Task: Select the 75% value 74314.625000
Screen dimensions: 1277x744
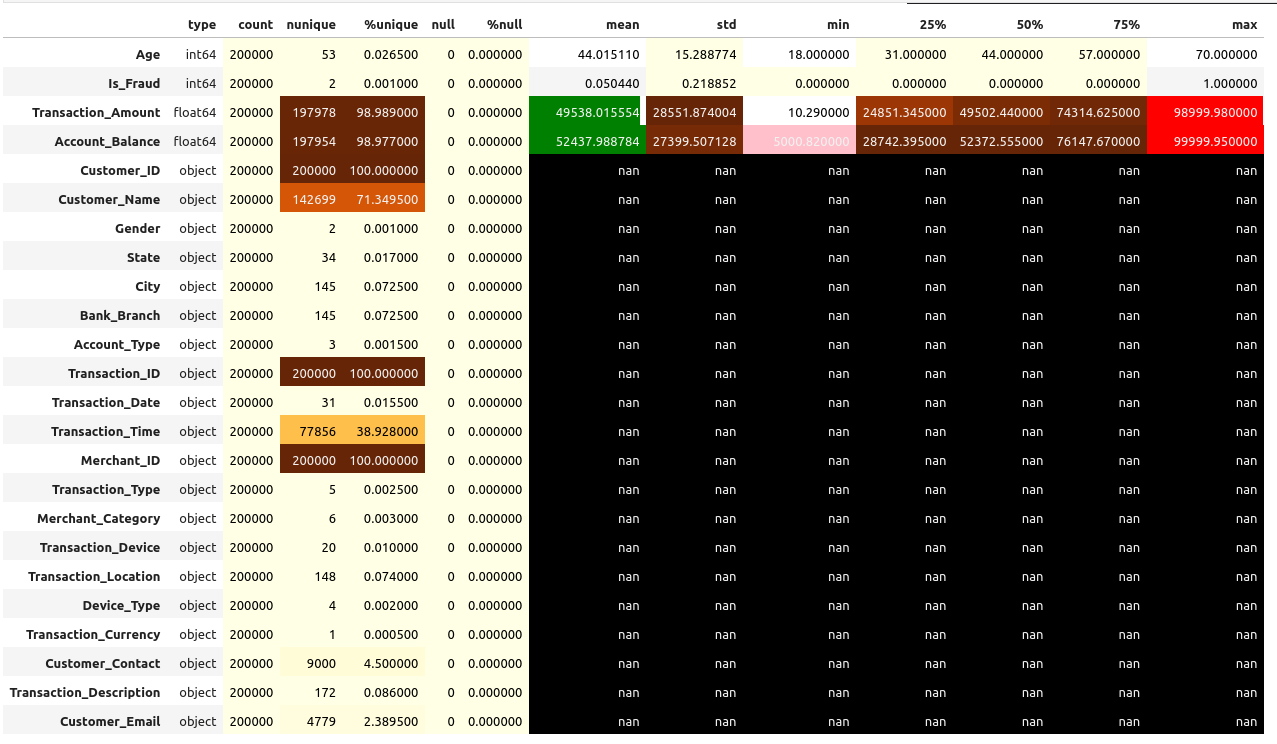Action: [x=1098, y=112]
